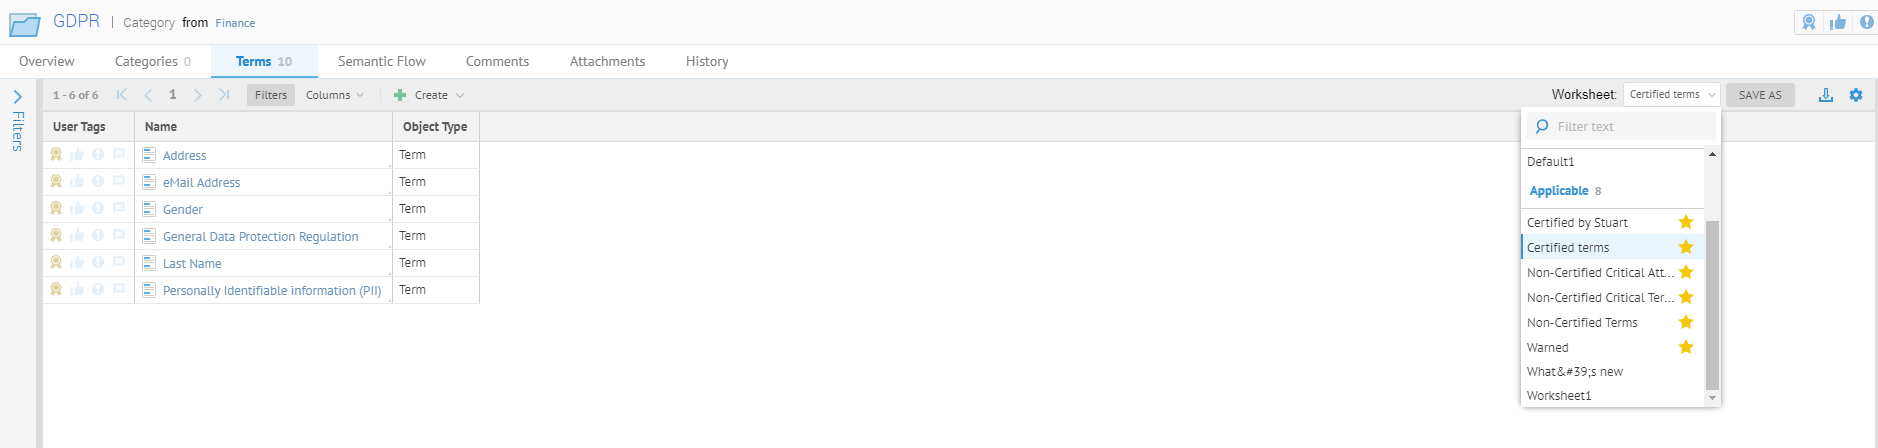Click the SAVE AS button

click(1760, 95)
